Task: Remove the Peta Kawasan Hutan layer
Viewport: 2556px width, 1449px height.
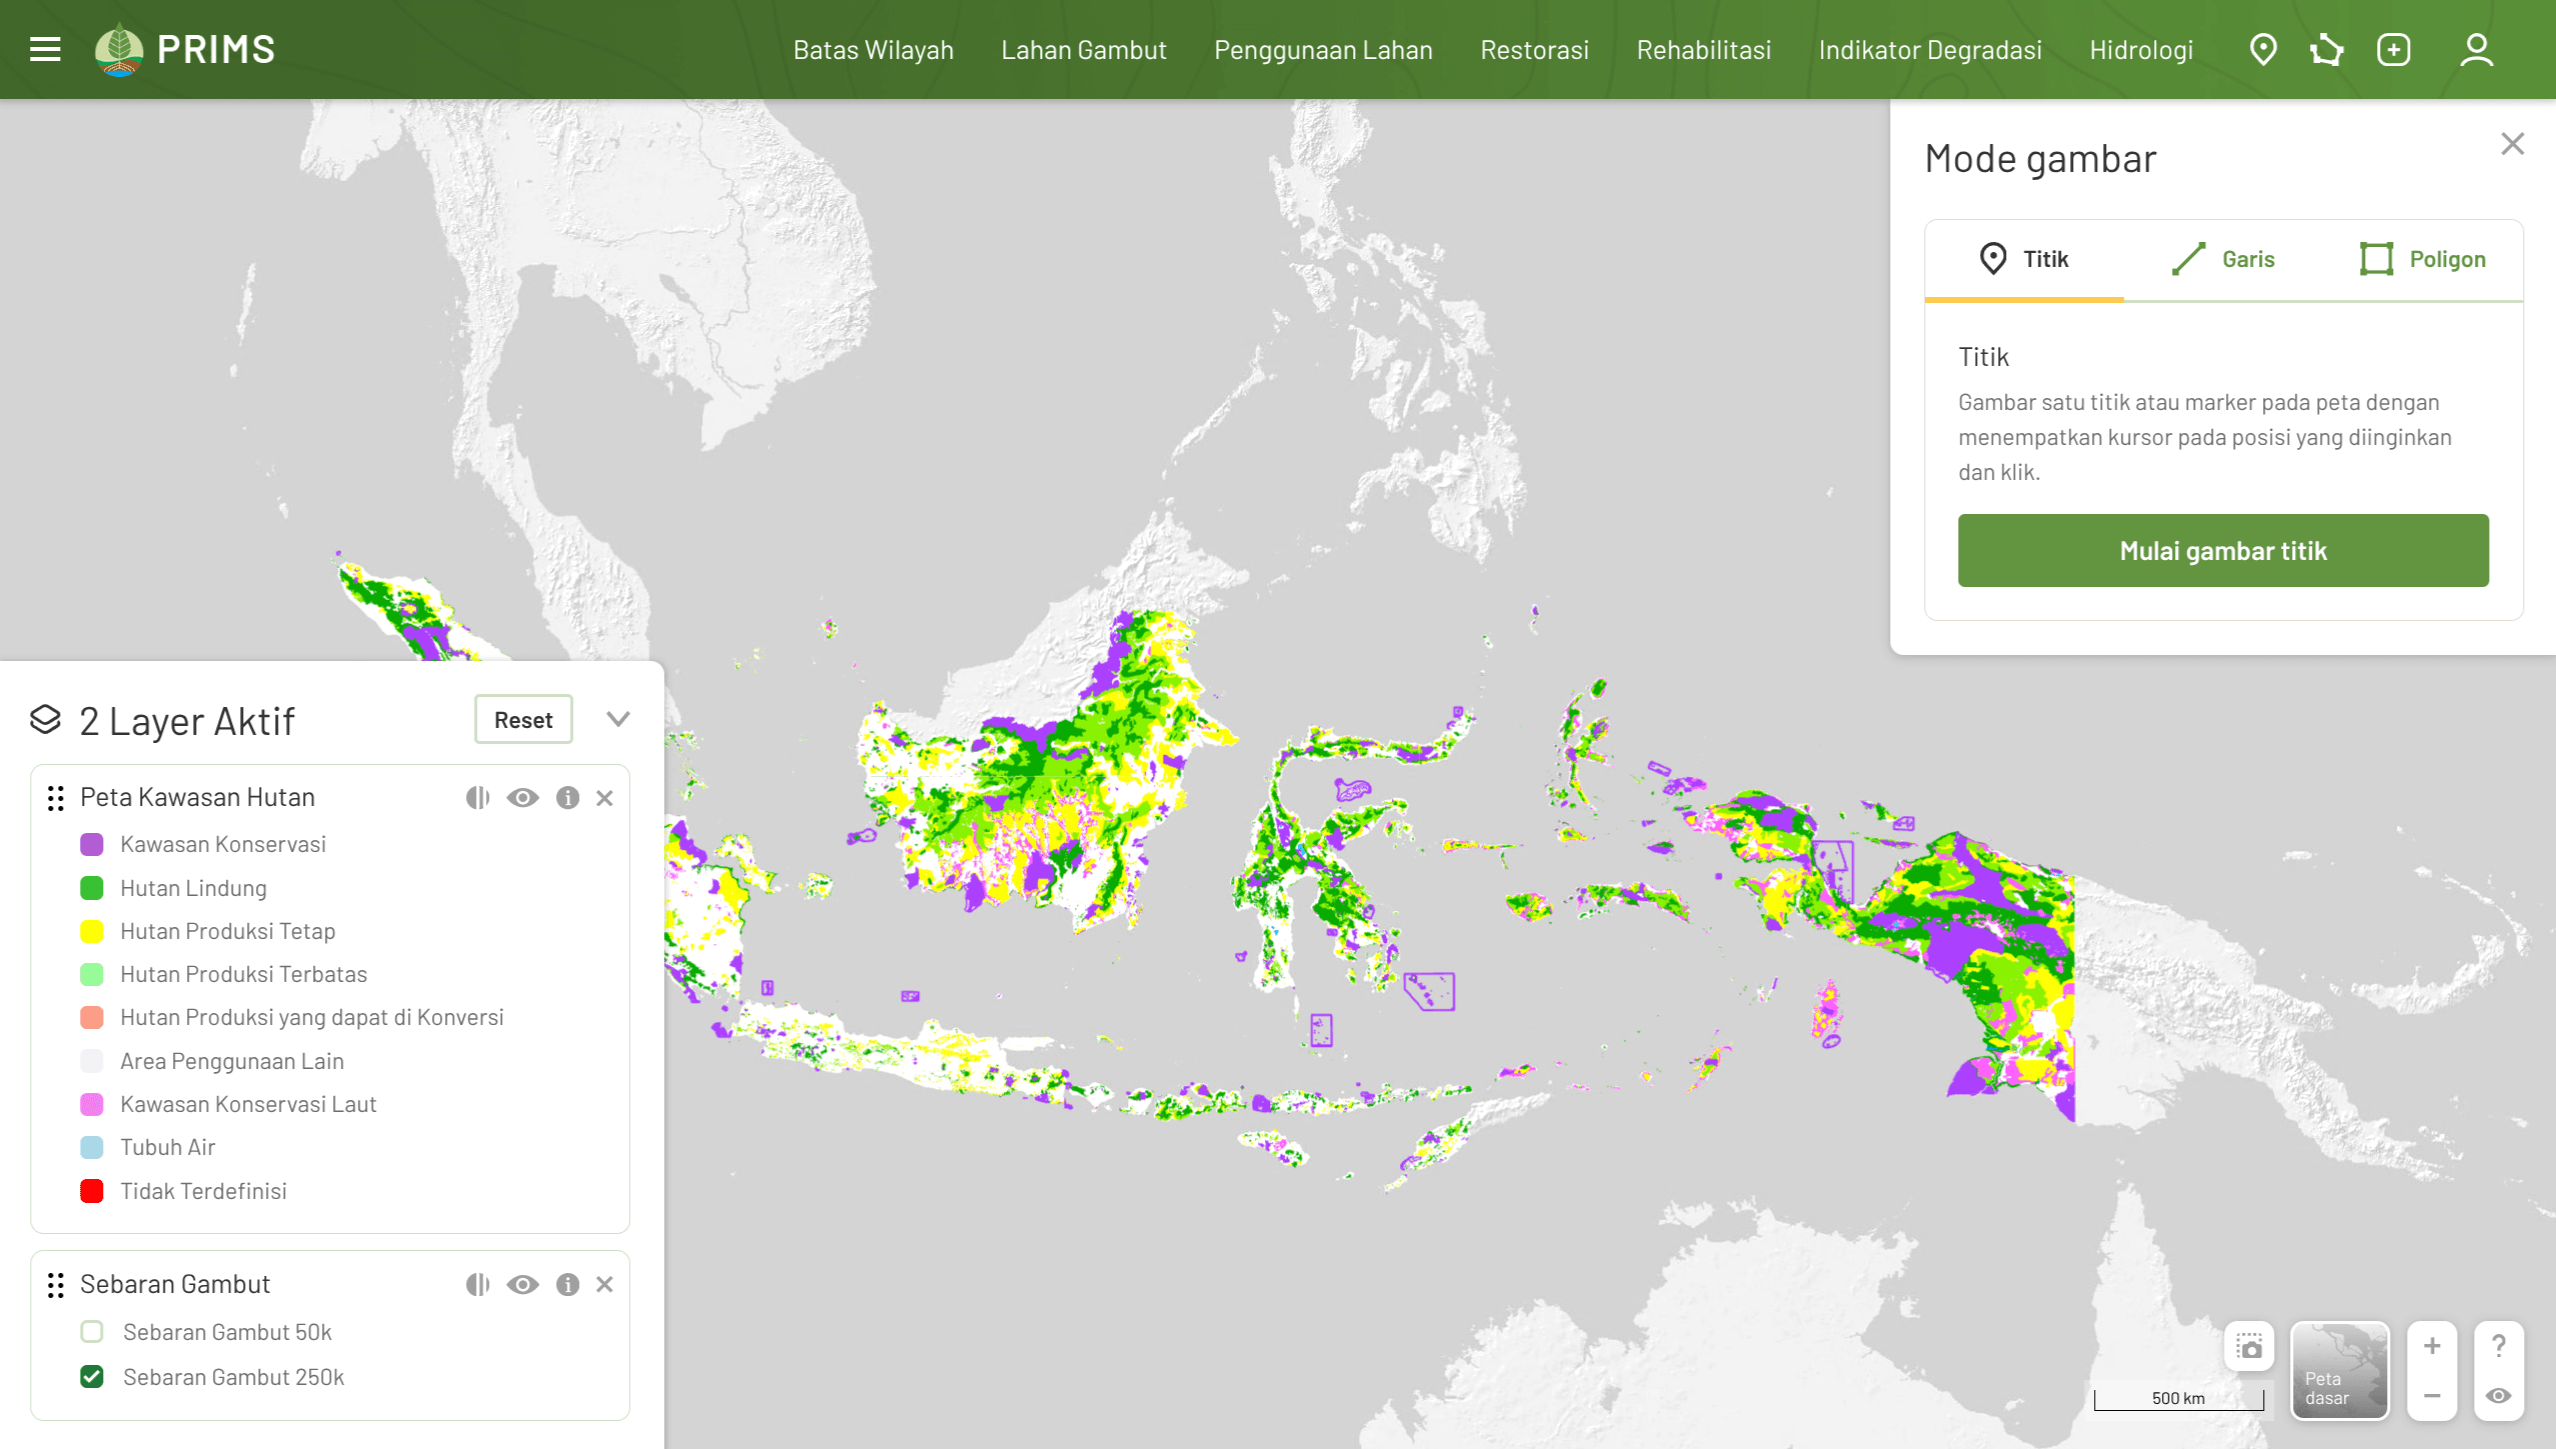Action: (604, 797)
